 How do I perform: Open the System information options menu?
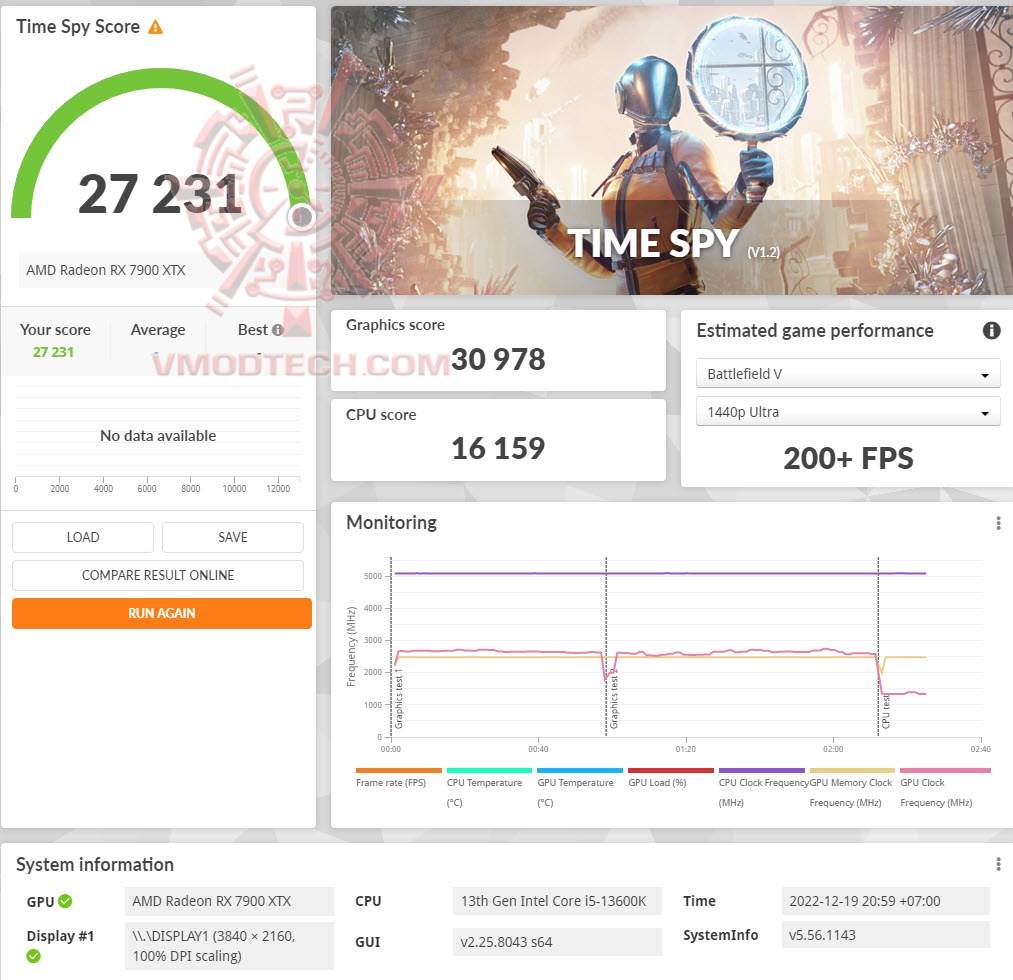997,862
